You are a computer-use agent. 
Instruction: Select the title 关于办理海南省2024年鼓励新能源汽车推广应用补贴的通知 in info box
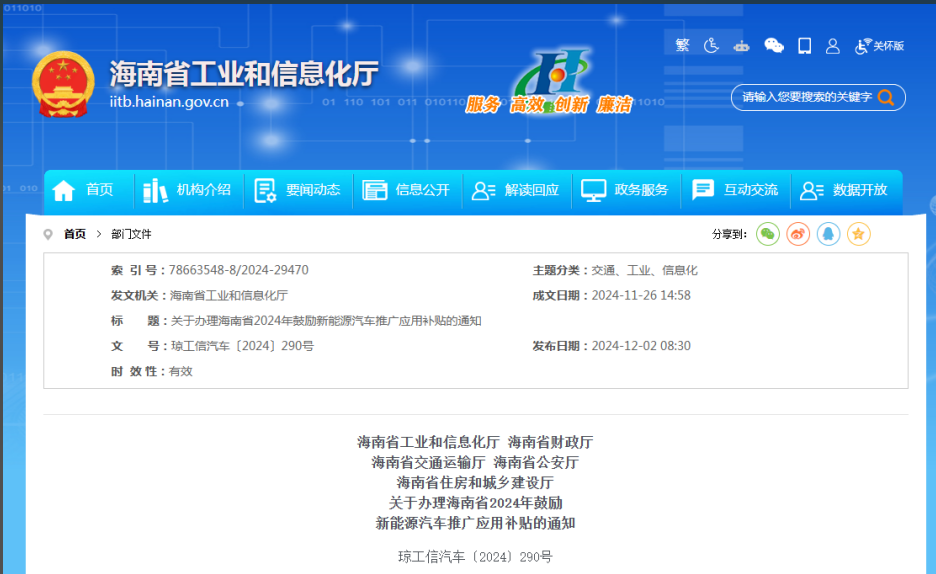326,321
